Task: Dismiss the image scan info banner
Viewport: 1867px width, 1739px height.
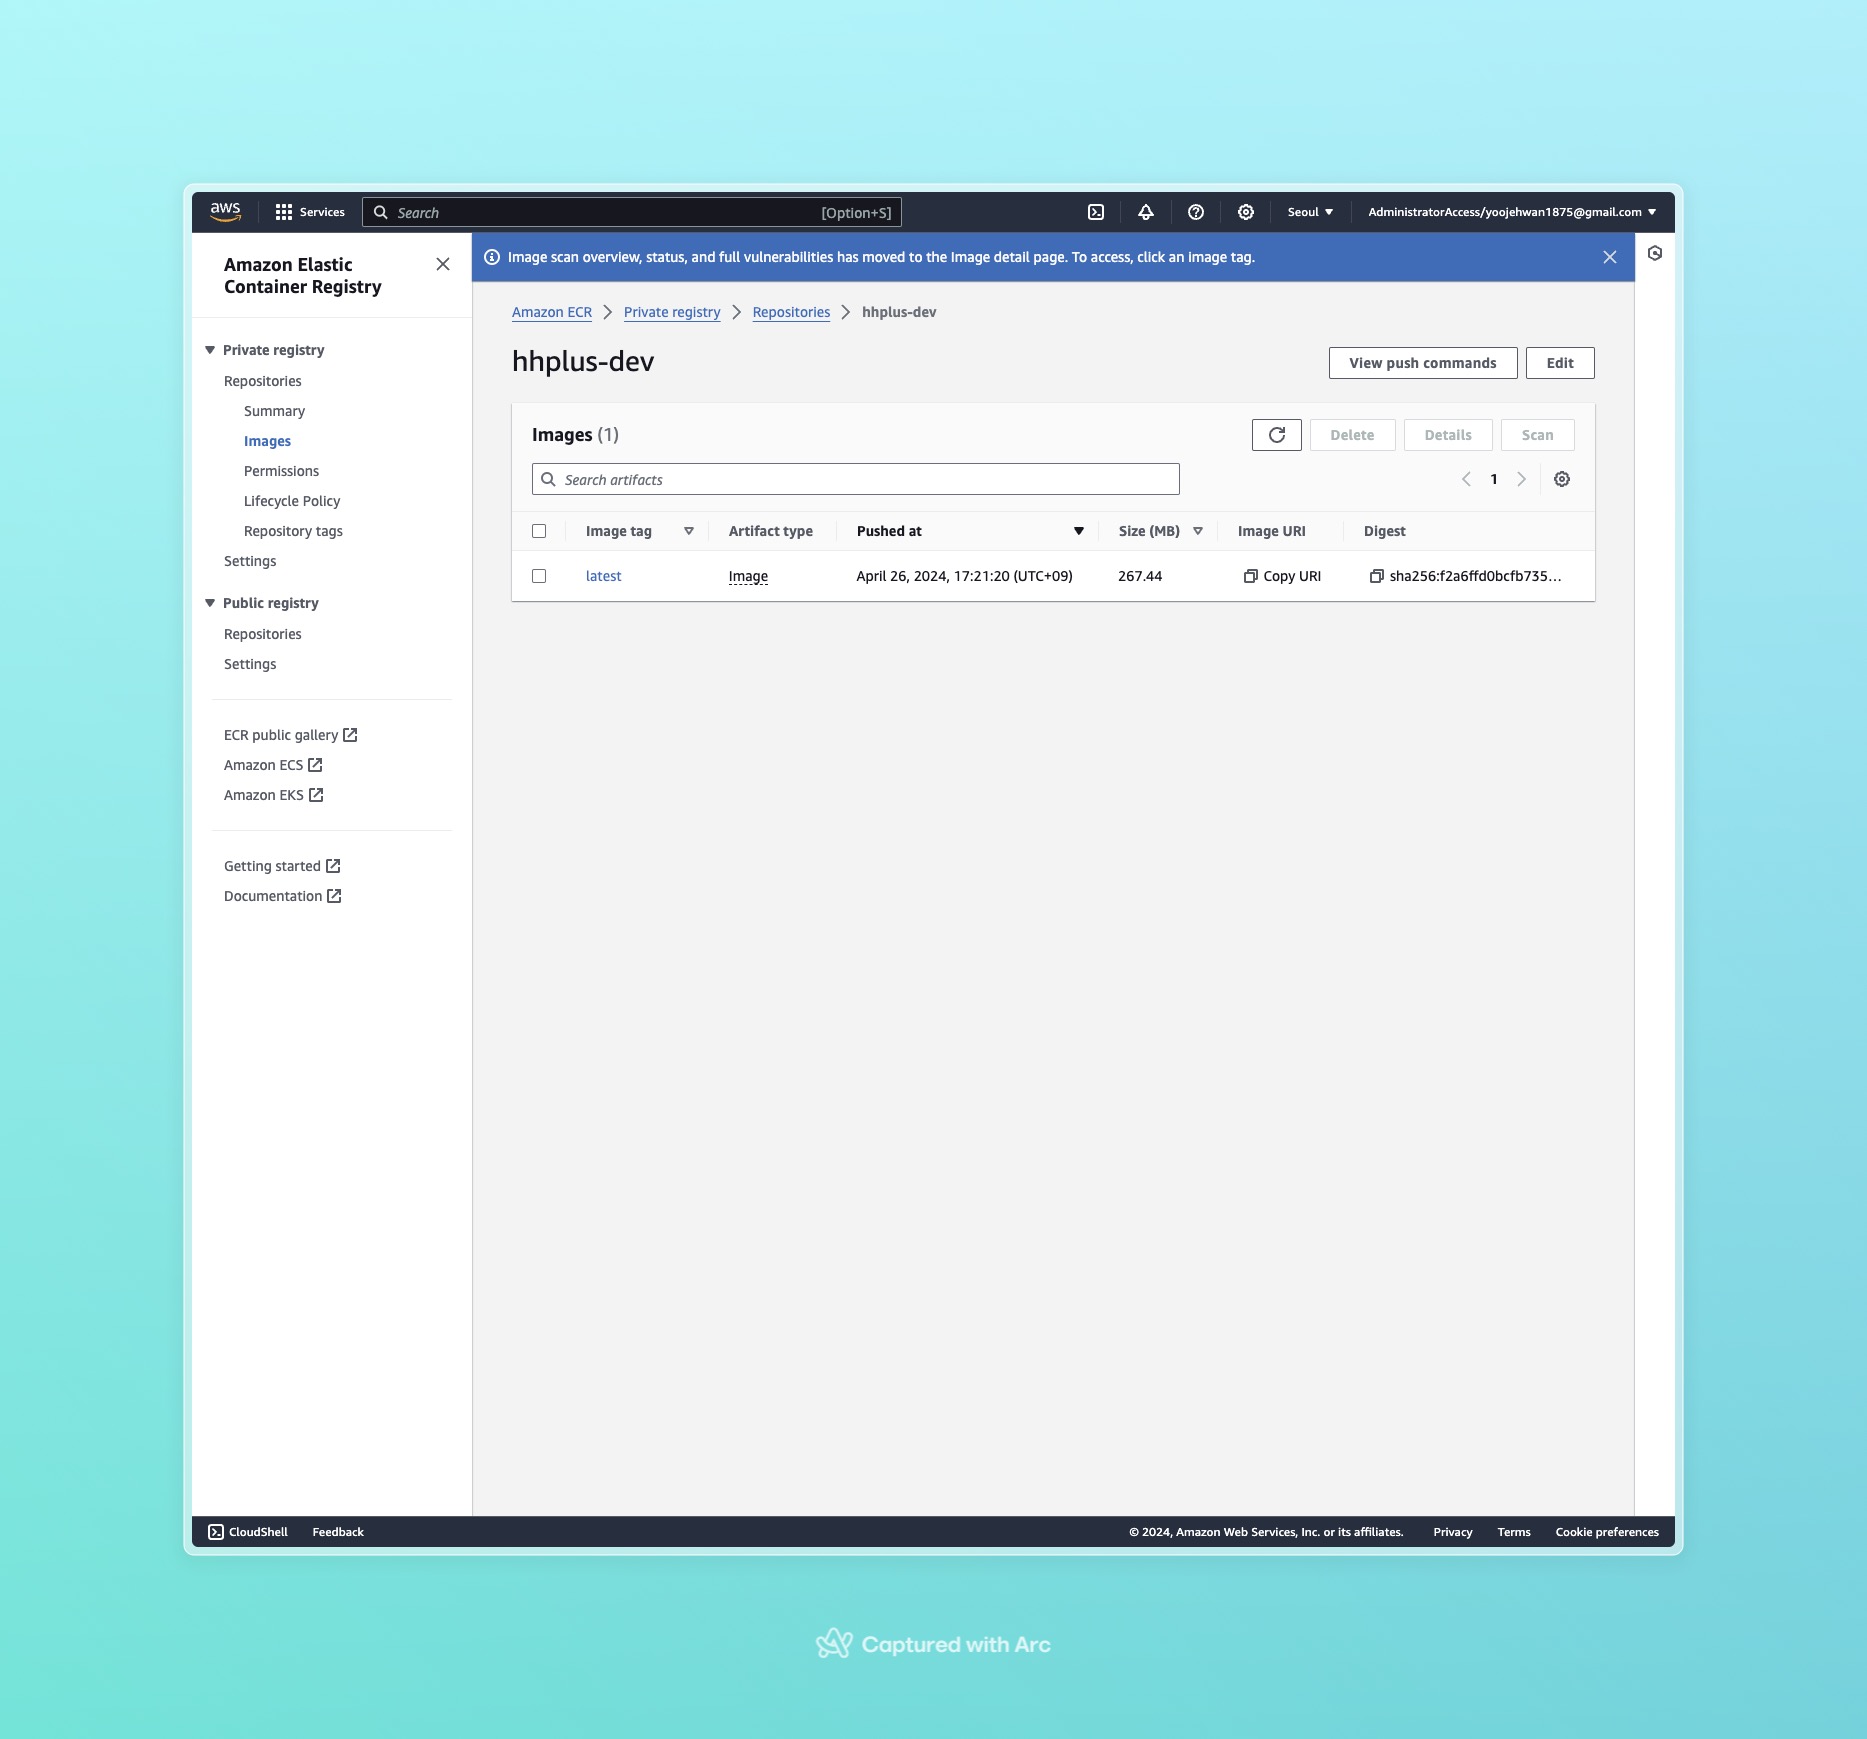Action: click(1610, 257)
